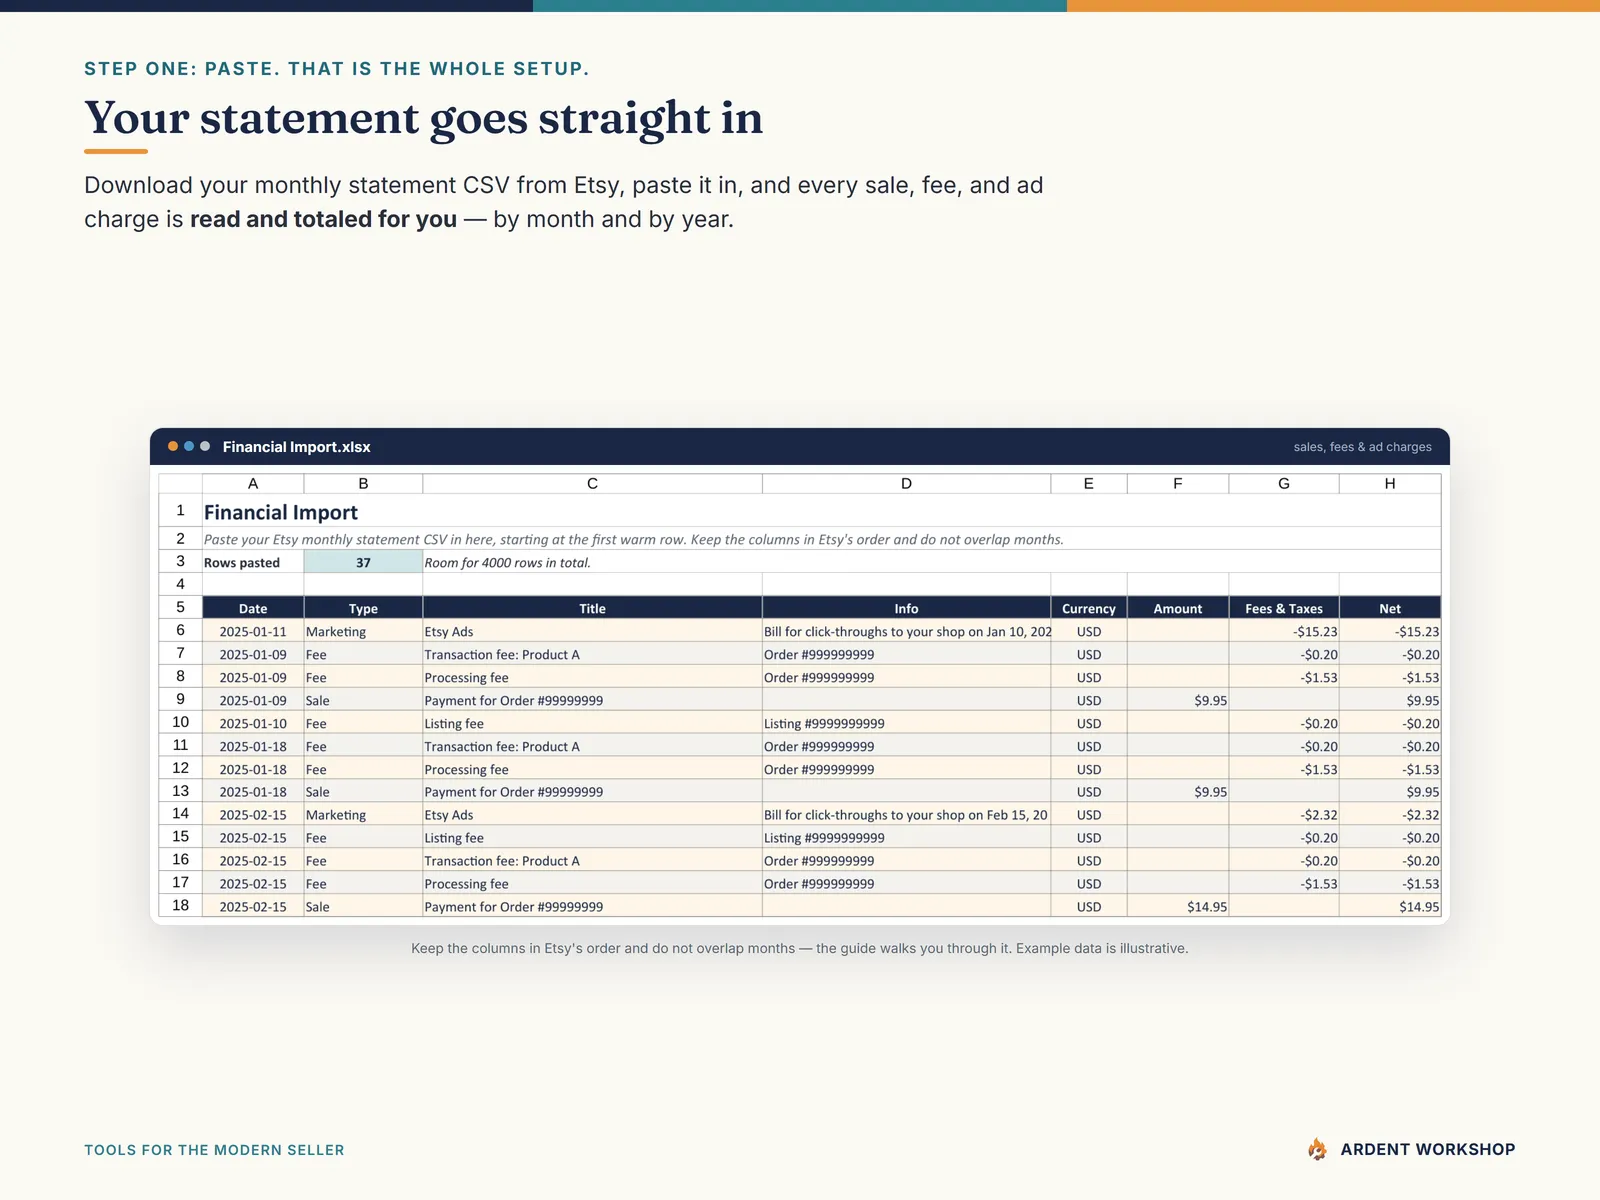Click the $9.95 Net cell in row 13
The image size is (1600, 1200).
pos(1390,791)
